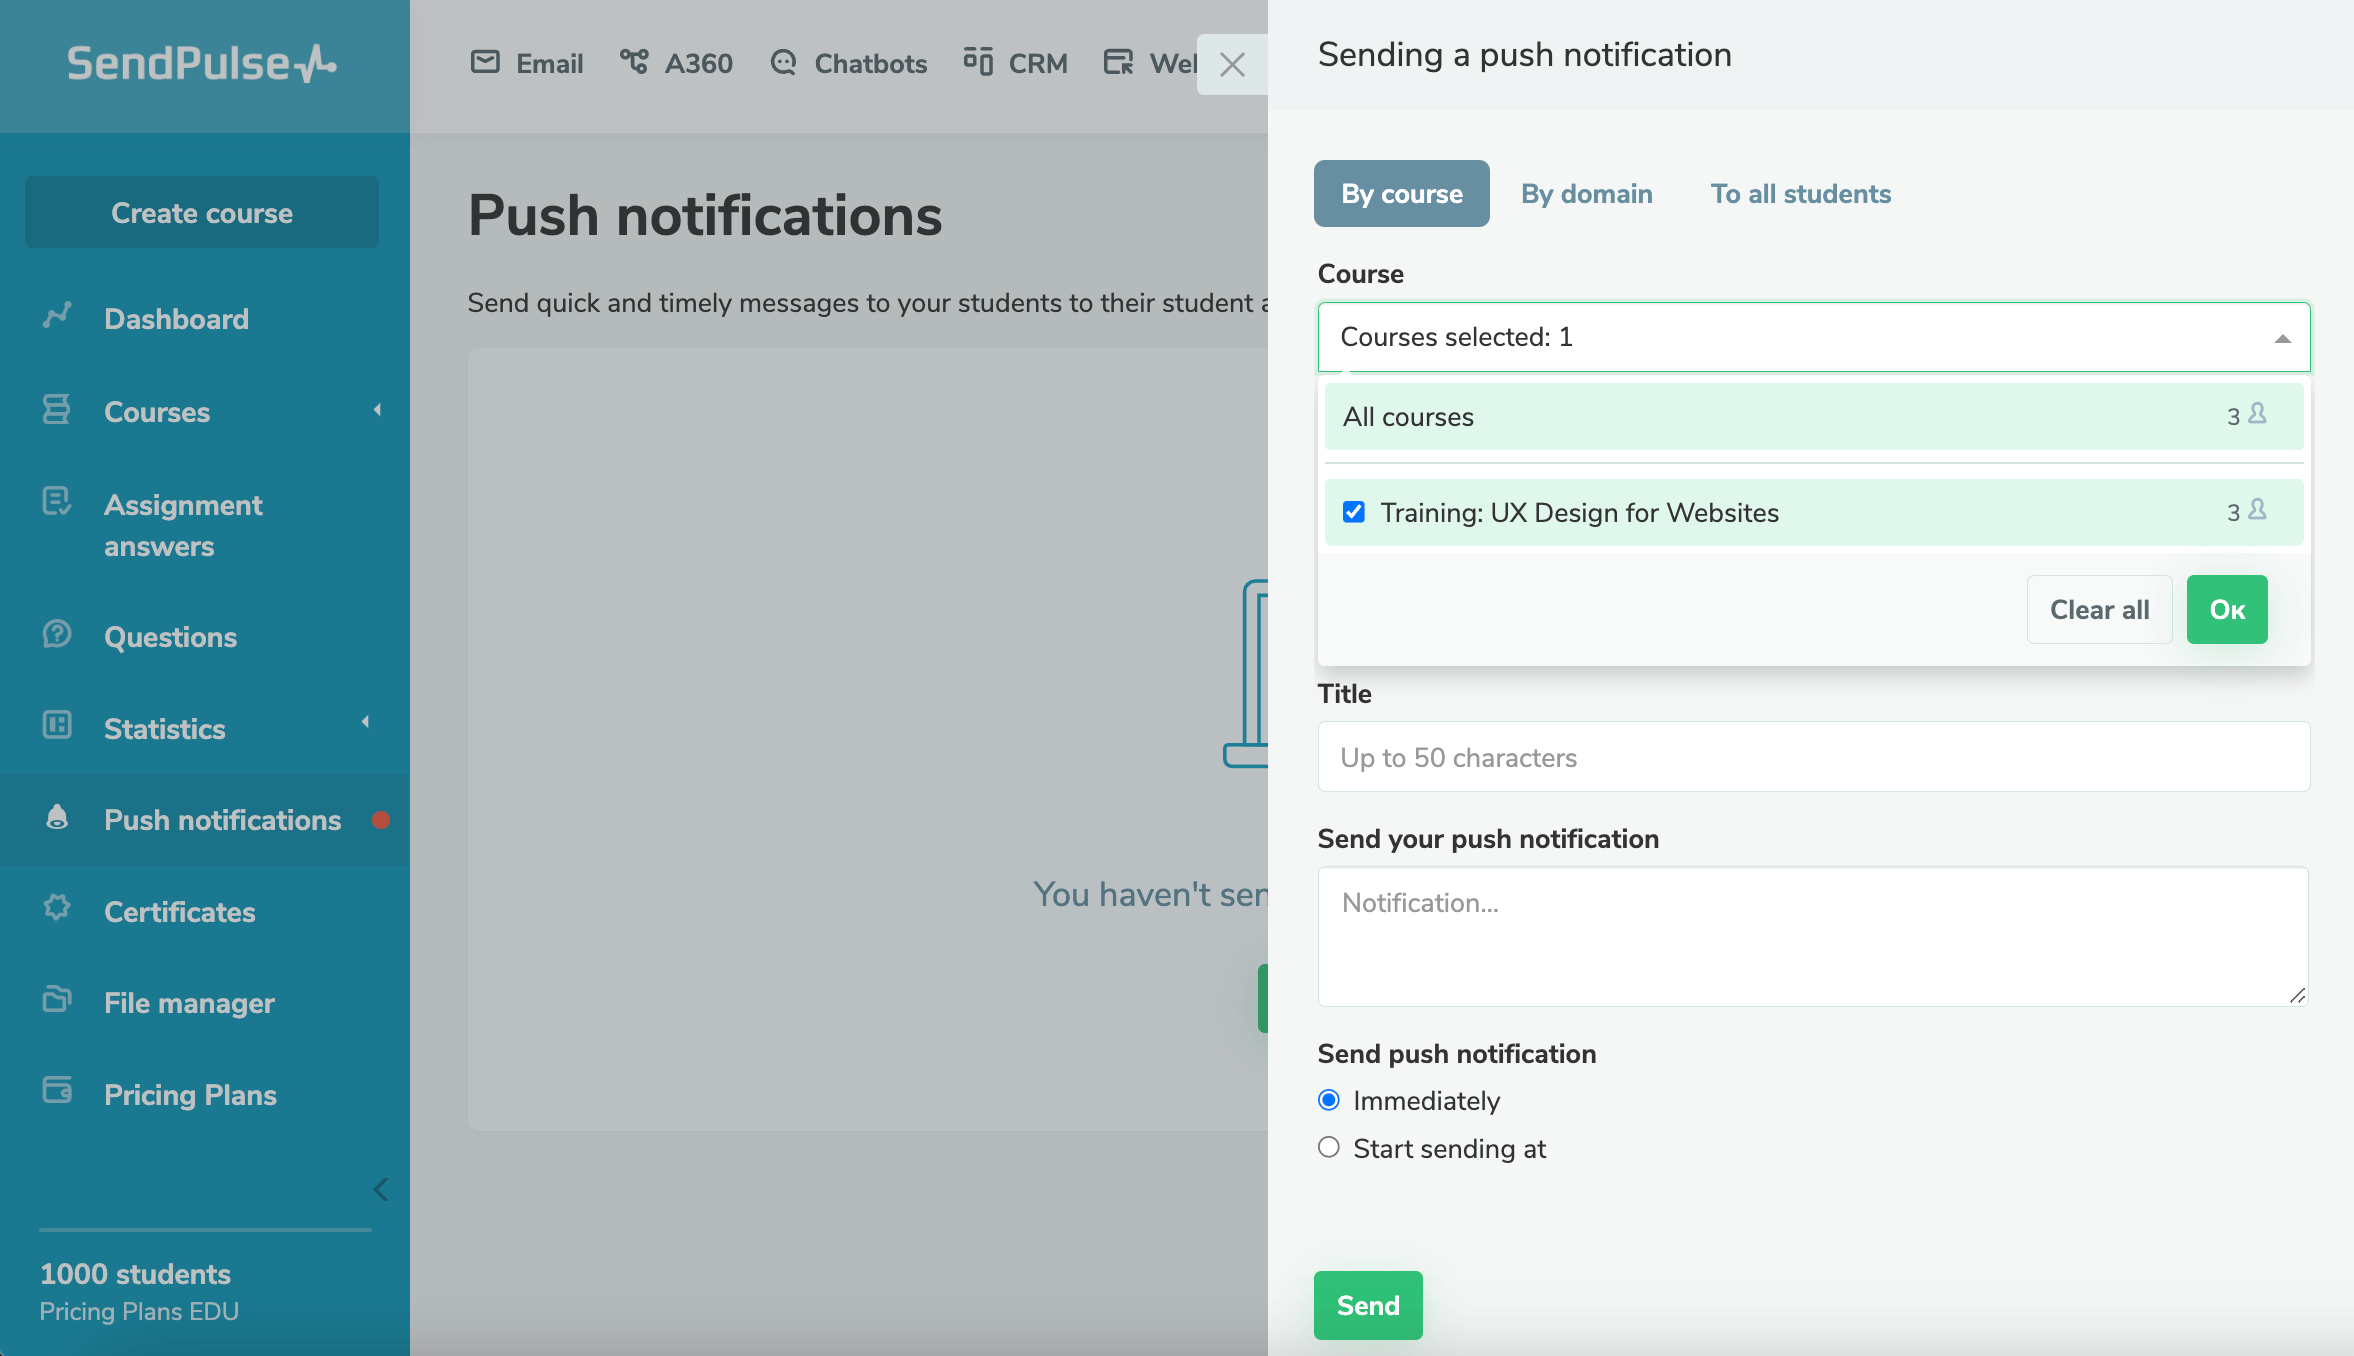Collapse the sidebar with the chevron arrow

(380, 1189)
